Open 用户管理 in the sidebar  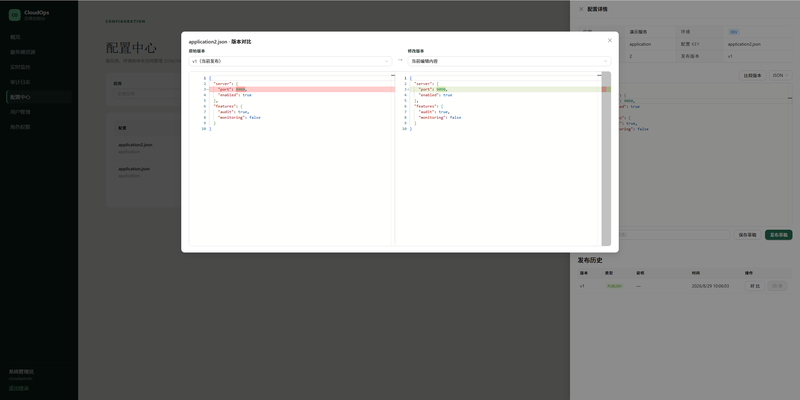[39, 112]
